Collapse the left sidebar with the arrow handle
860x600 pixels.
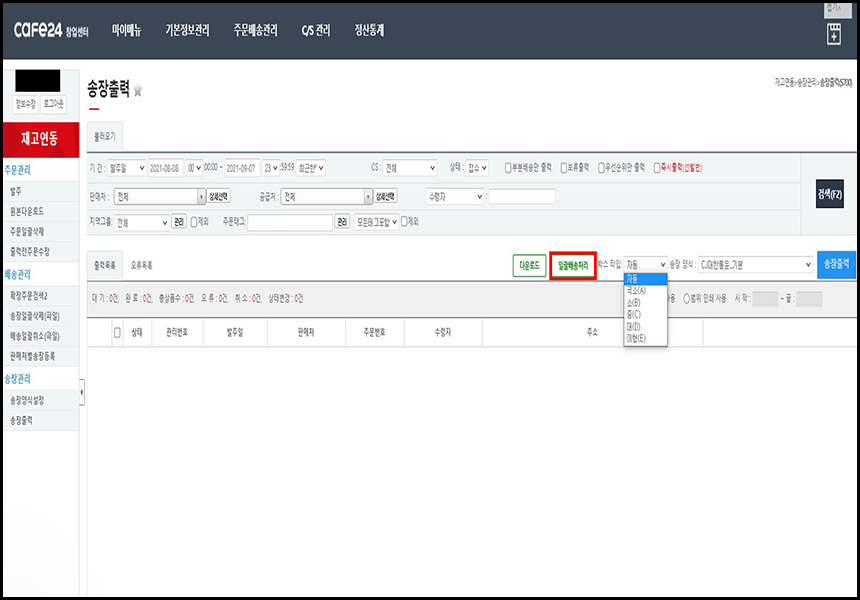coord(82,392)
